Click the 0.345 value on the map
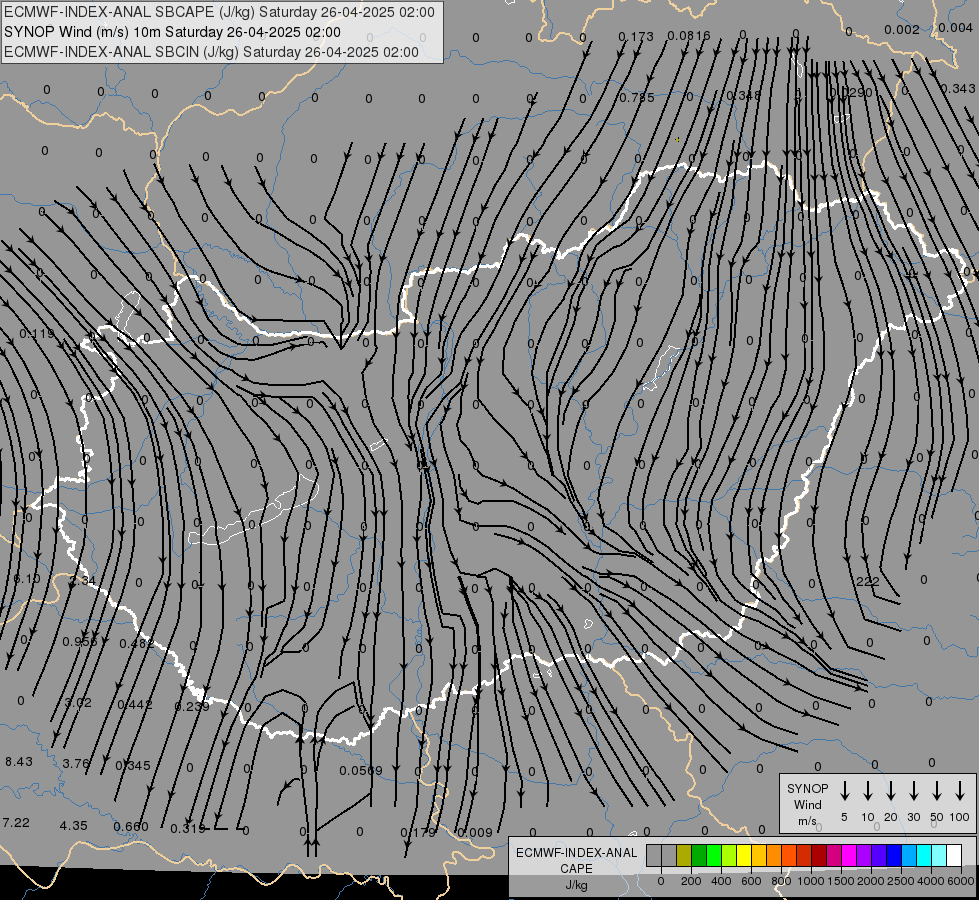This screenshot has height=900, width=979. pyautogui.click(x=133, y=765)
